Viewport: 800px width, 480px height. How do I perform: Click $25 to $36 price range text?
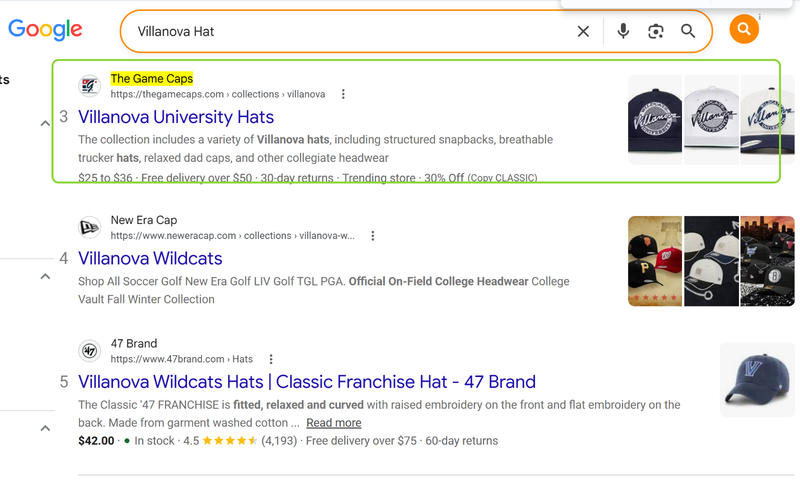tap(105, 178)
